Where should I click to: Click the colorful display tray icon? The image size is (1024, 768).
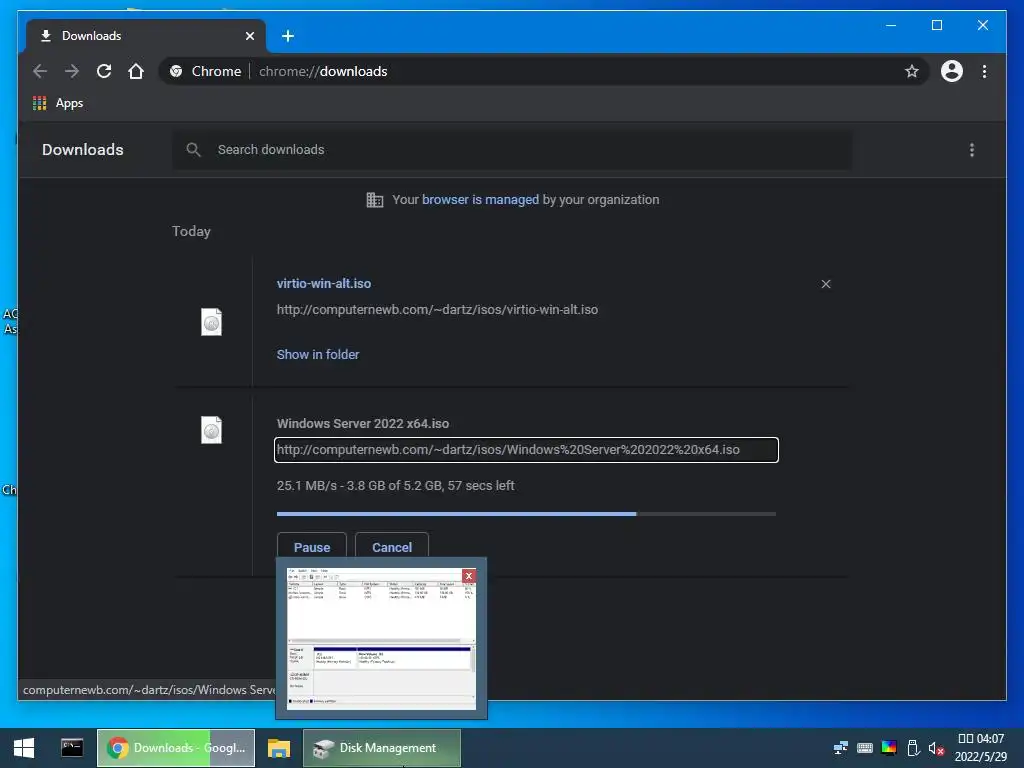click(889, 748)
